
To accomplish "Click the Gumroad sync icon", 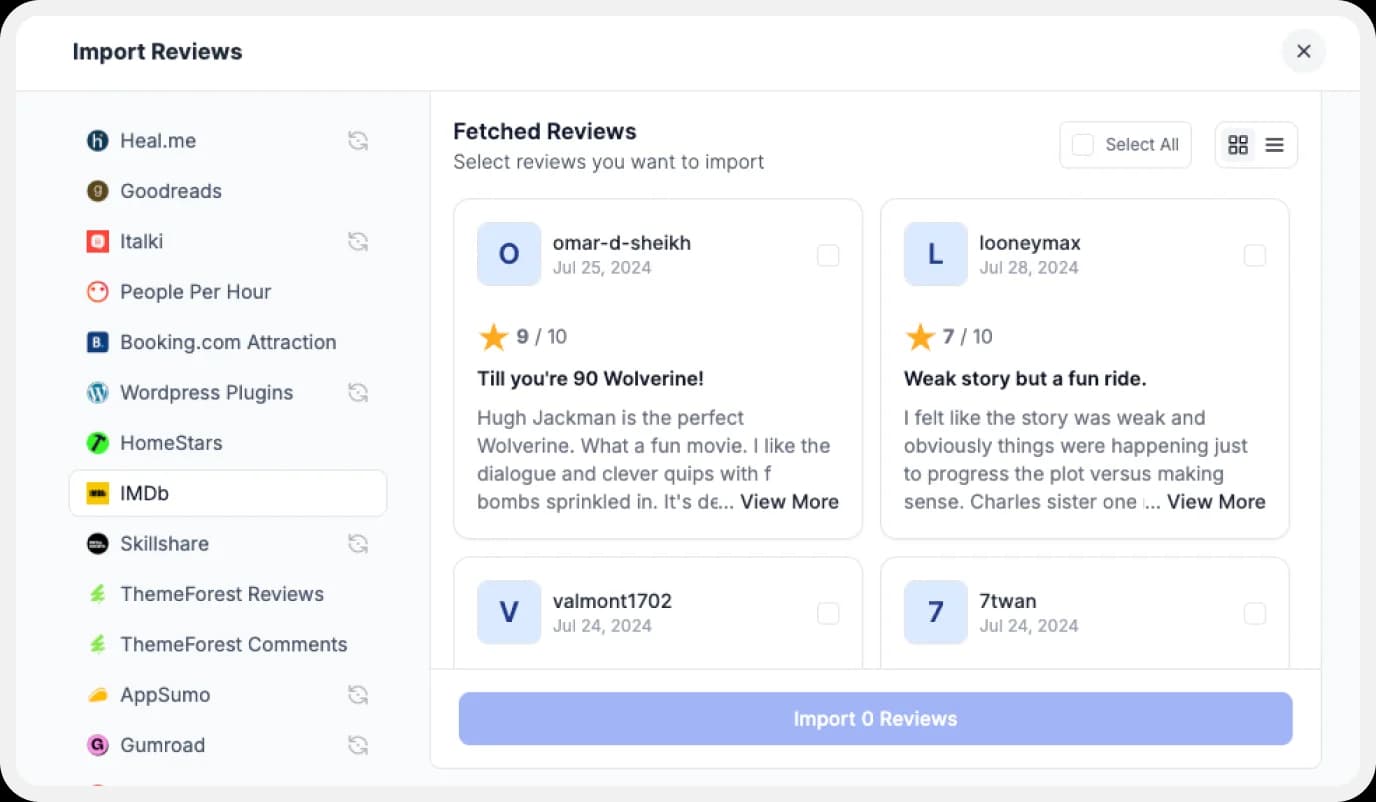I will coord(358,744).
